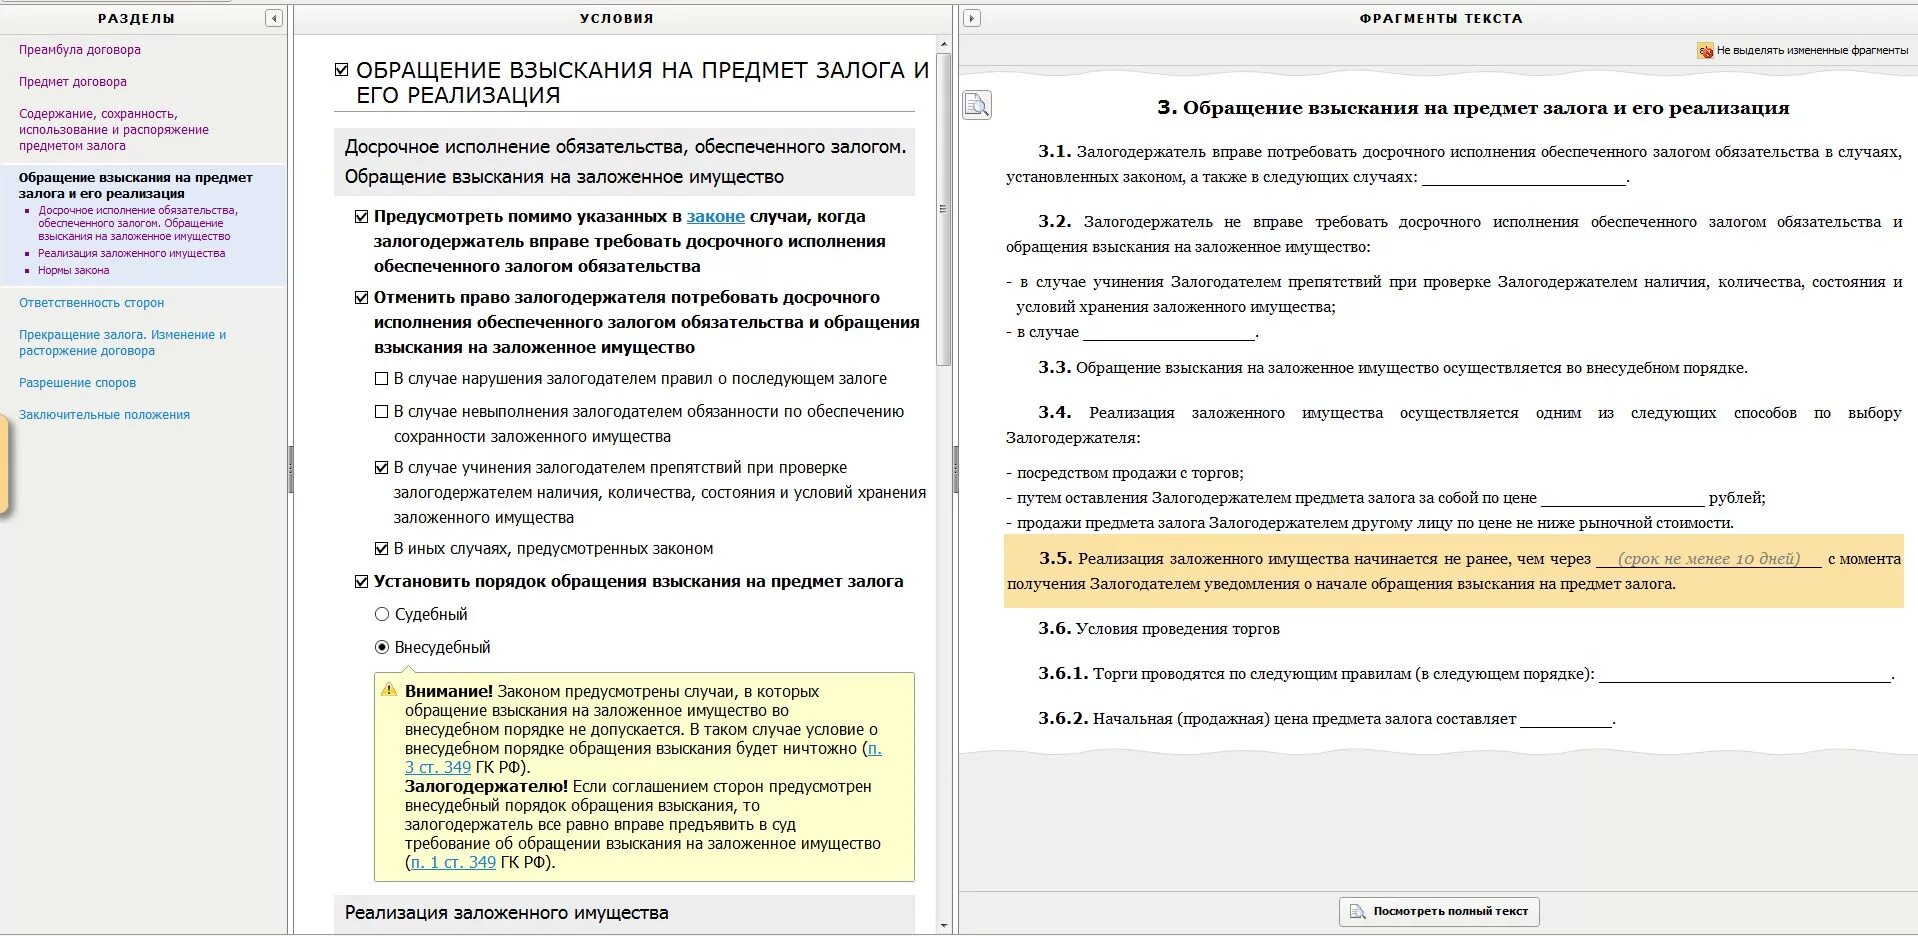
Task: Open the Ответственность сторон section
Action: tap(91, 303)
